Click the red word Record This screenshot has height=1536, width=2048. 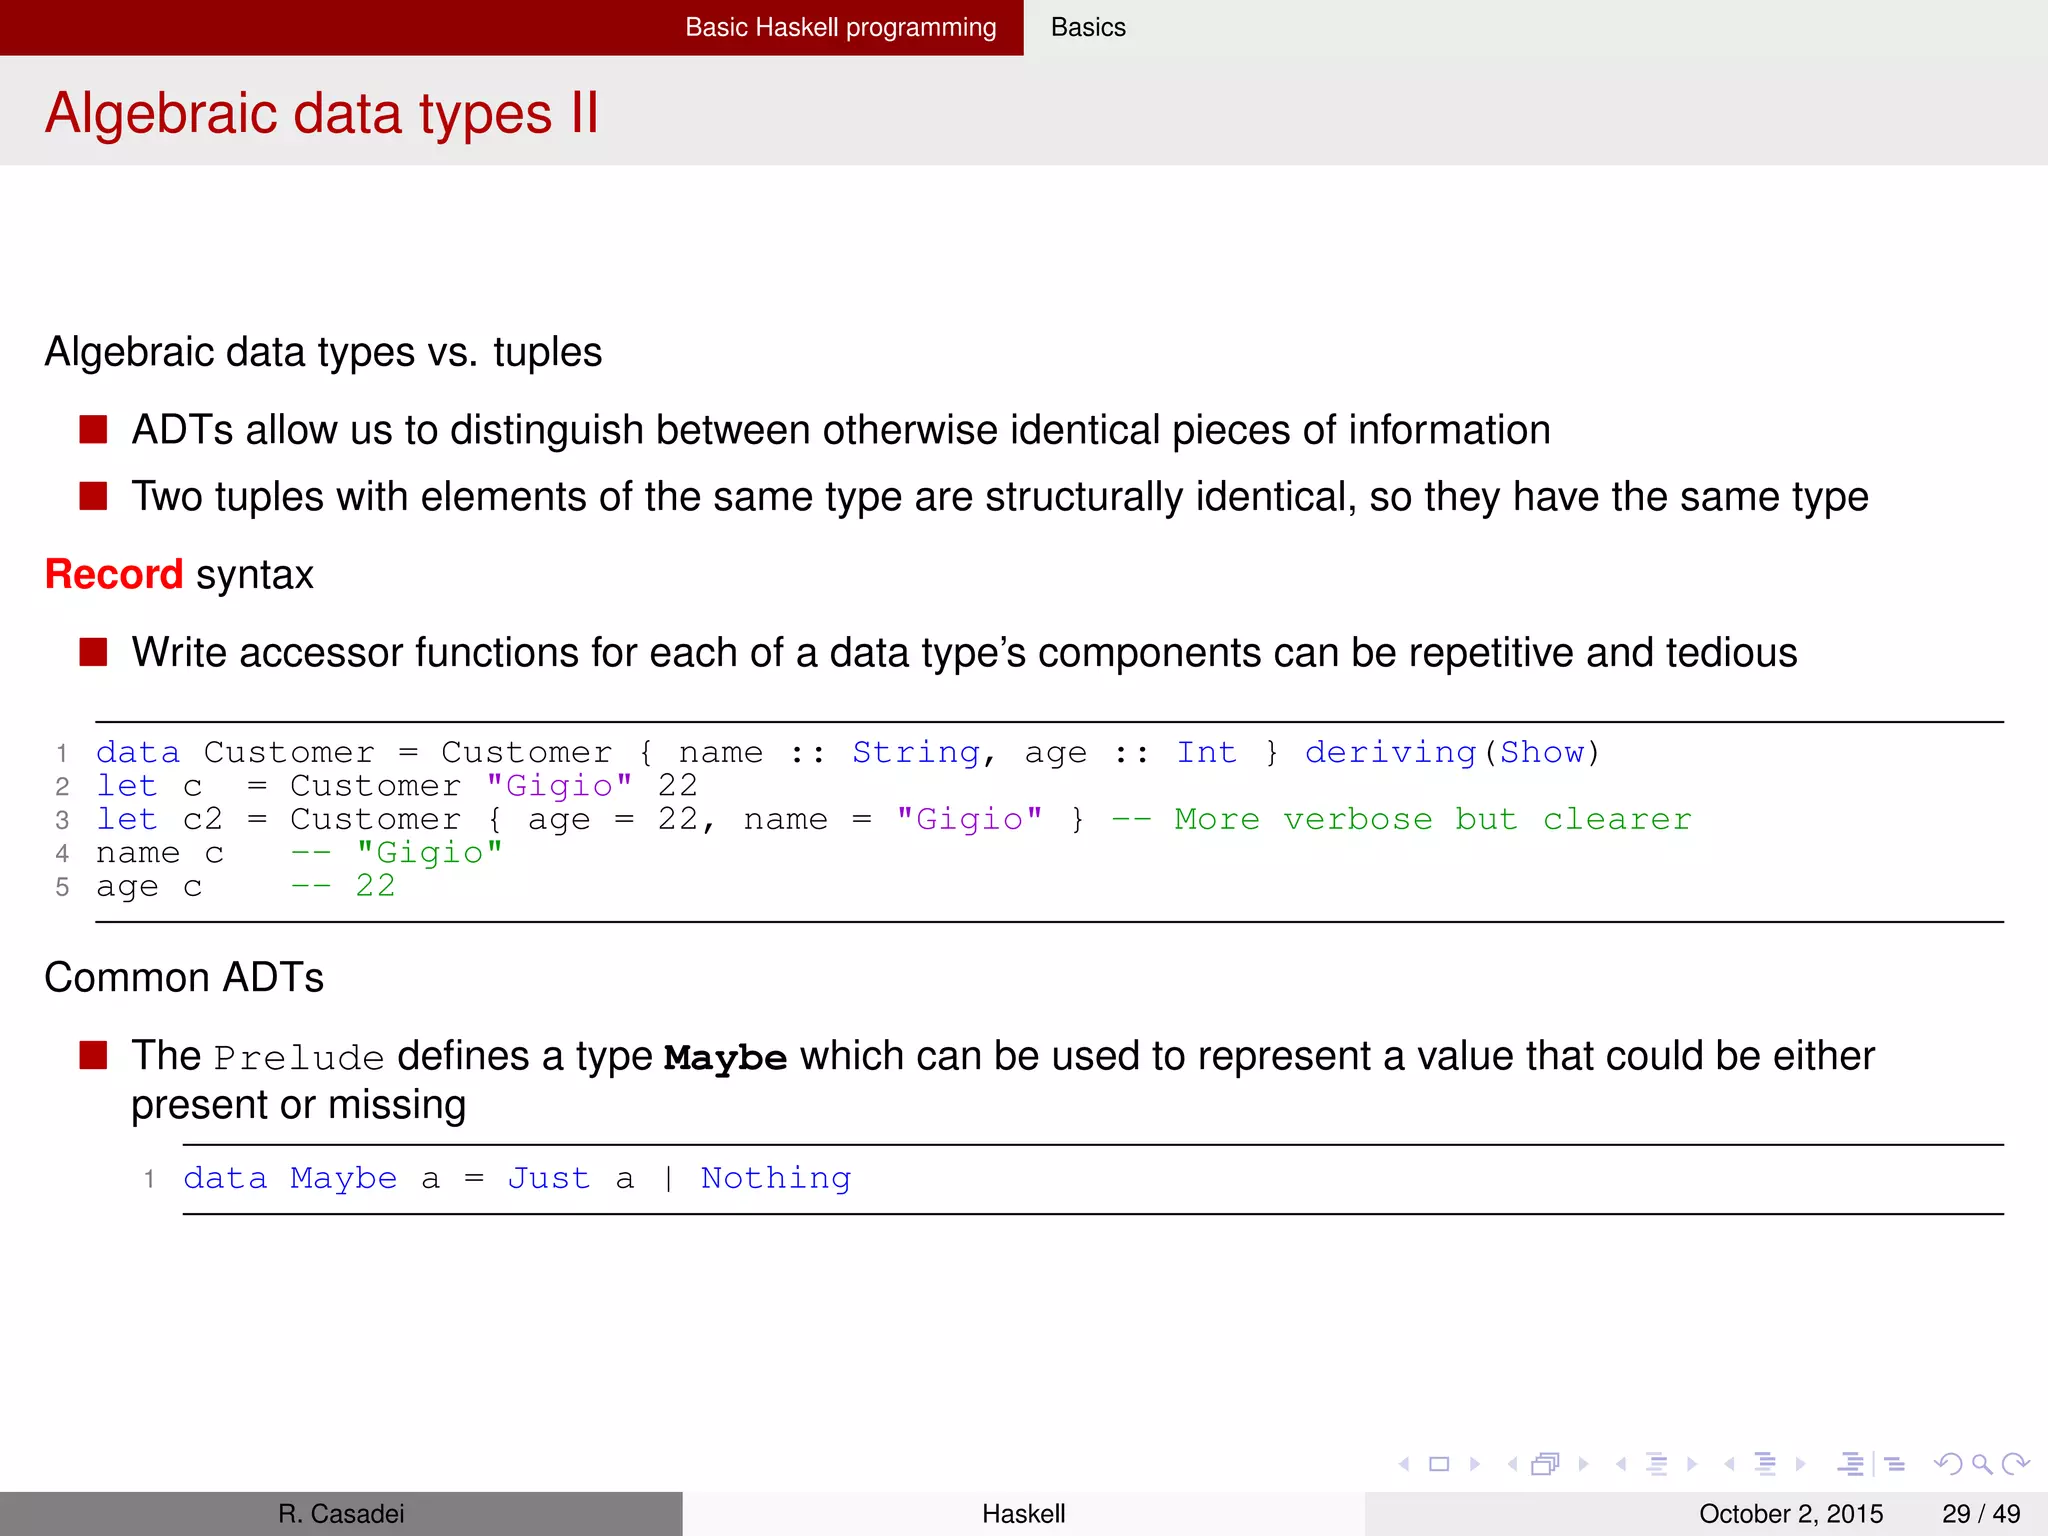(114, 574)
